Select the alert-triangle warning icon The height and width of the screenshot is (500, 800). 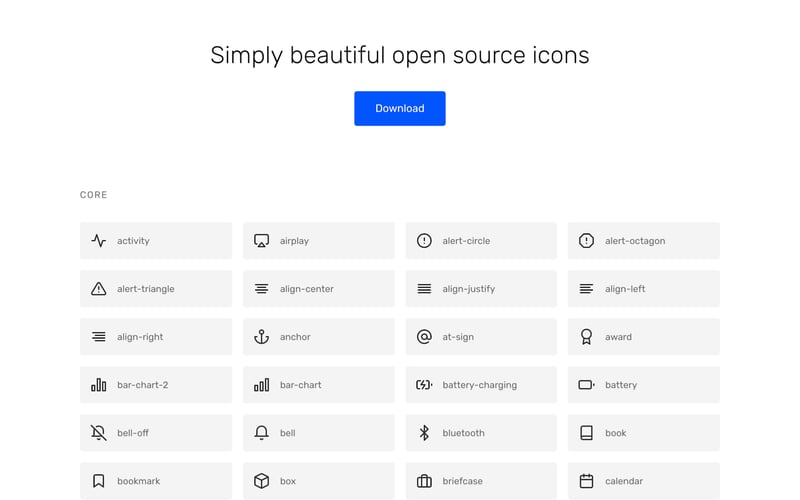98,288
